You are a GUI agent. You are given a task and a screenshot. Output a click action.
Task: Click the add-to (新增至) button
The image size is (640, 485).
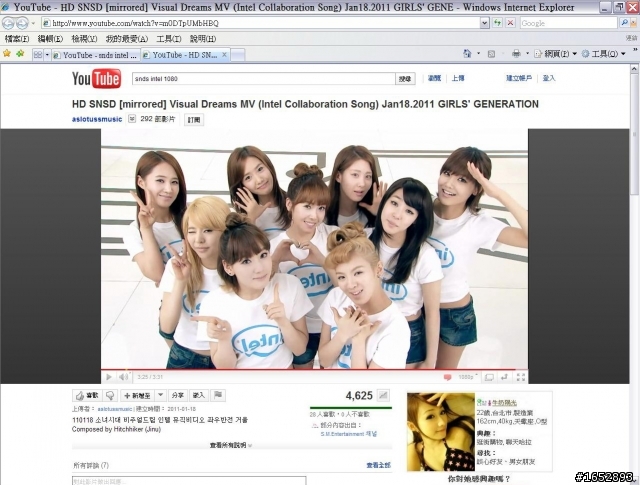[138, 395]
